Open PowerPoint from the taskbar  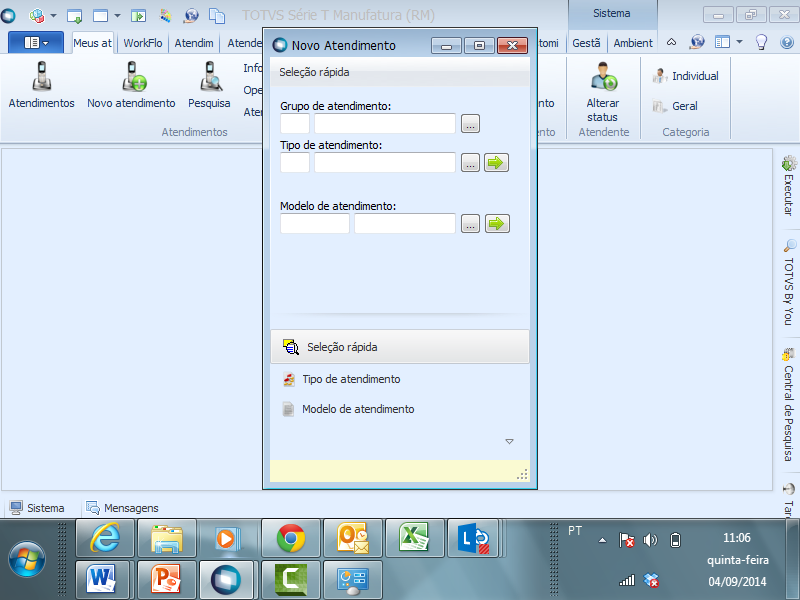pyautogui.click(x=166, y=580)
